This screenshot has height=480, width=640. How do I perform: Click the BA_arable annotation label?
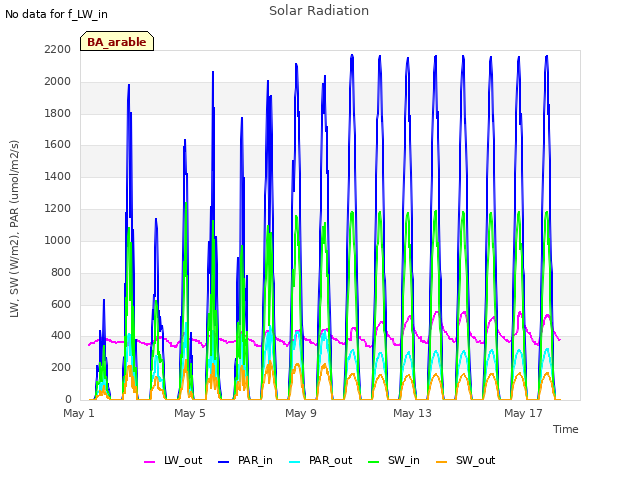tap(117, 42)
